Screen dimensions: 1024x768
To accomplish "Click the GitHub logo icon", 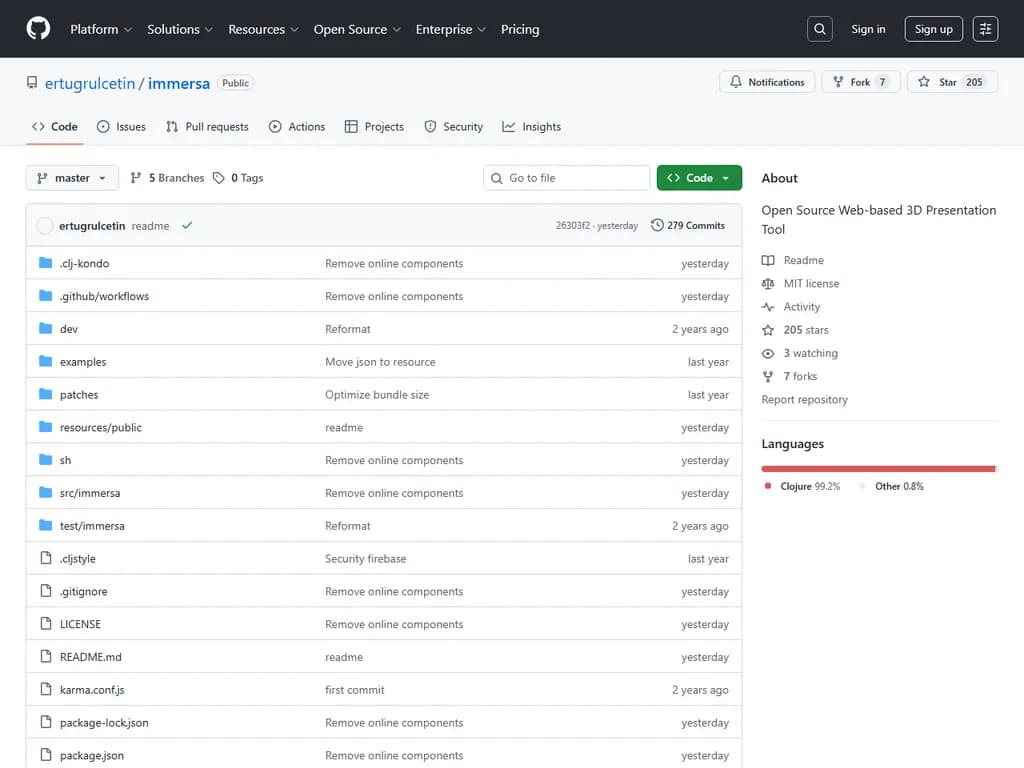I will (x=38, y=29).
